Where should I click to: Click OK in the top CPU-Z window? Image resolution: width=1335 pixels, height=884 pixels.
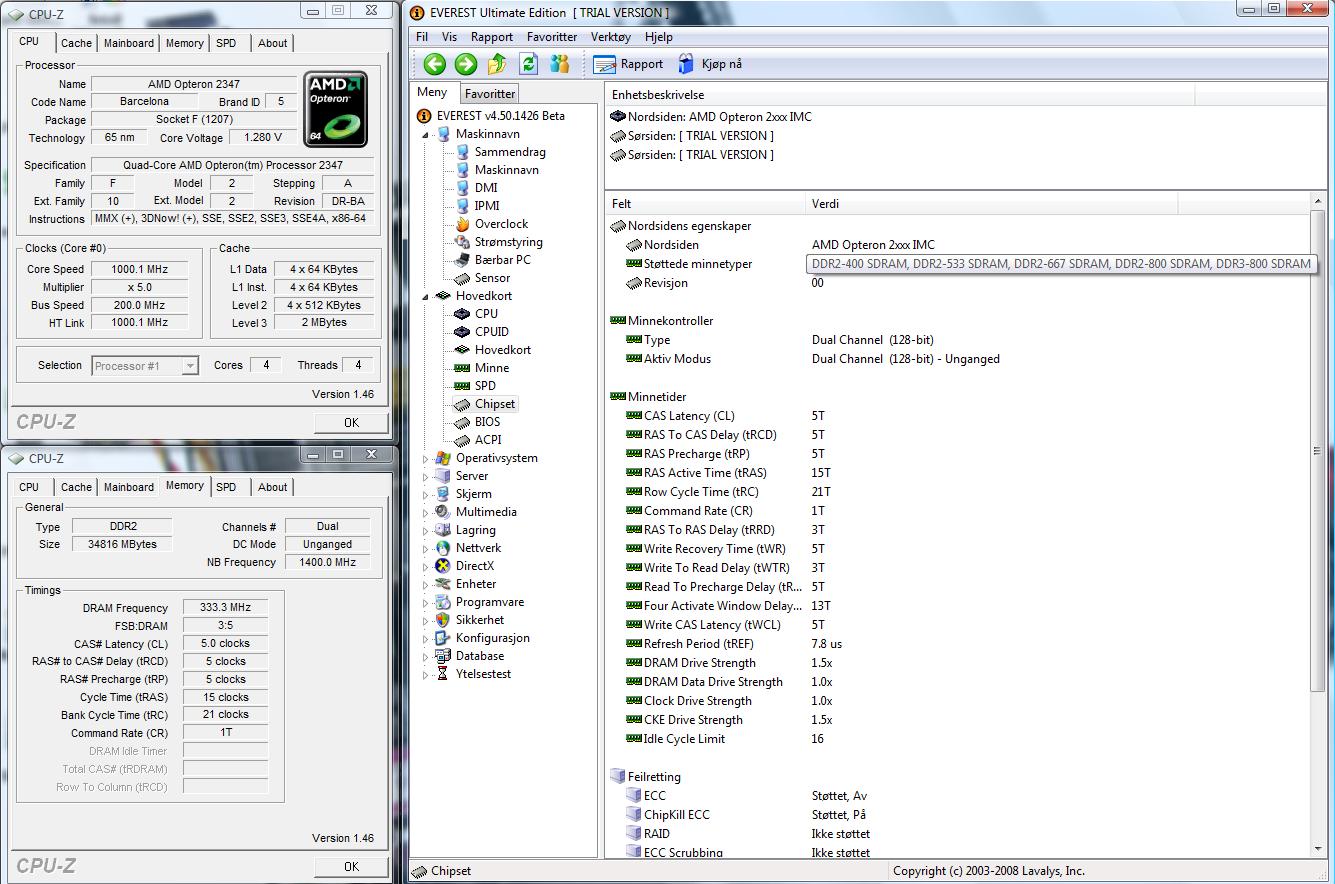point(351,422)
